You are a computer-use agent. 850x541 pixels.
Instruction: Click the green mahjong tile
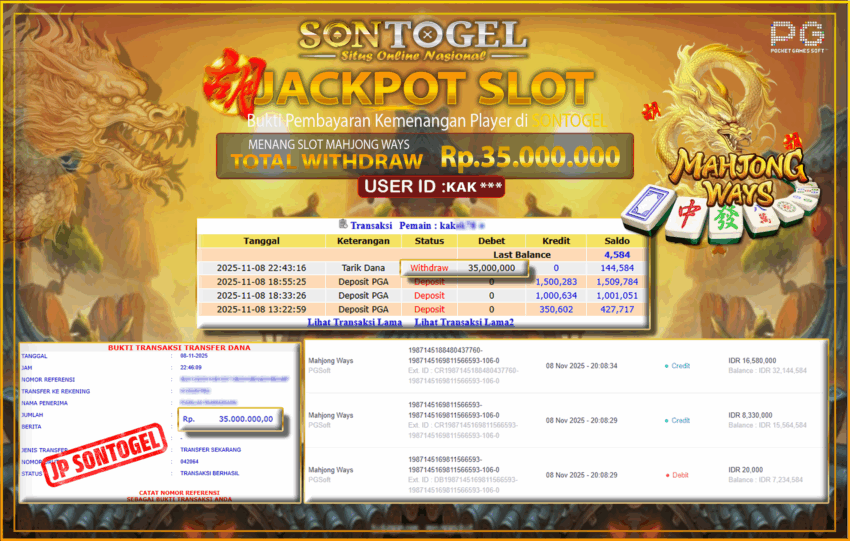point(727,221)
